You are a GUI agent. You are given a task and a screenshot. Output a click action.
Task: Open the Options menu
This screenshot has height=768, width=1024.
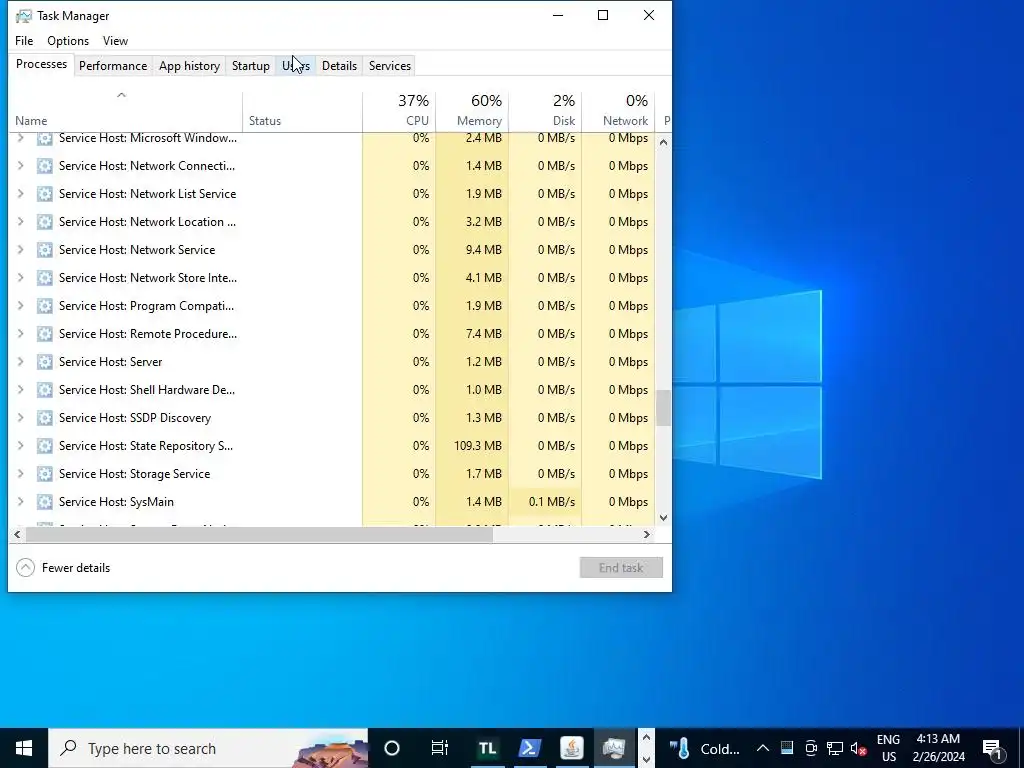pos(68,40)
